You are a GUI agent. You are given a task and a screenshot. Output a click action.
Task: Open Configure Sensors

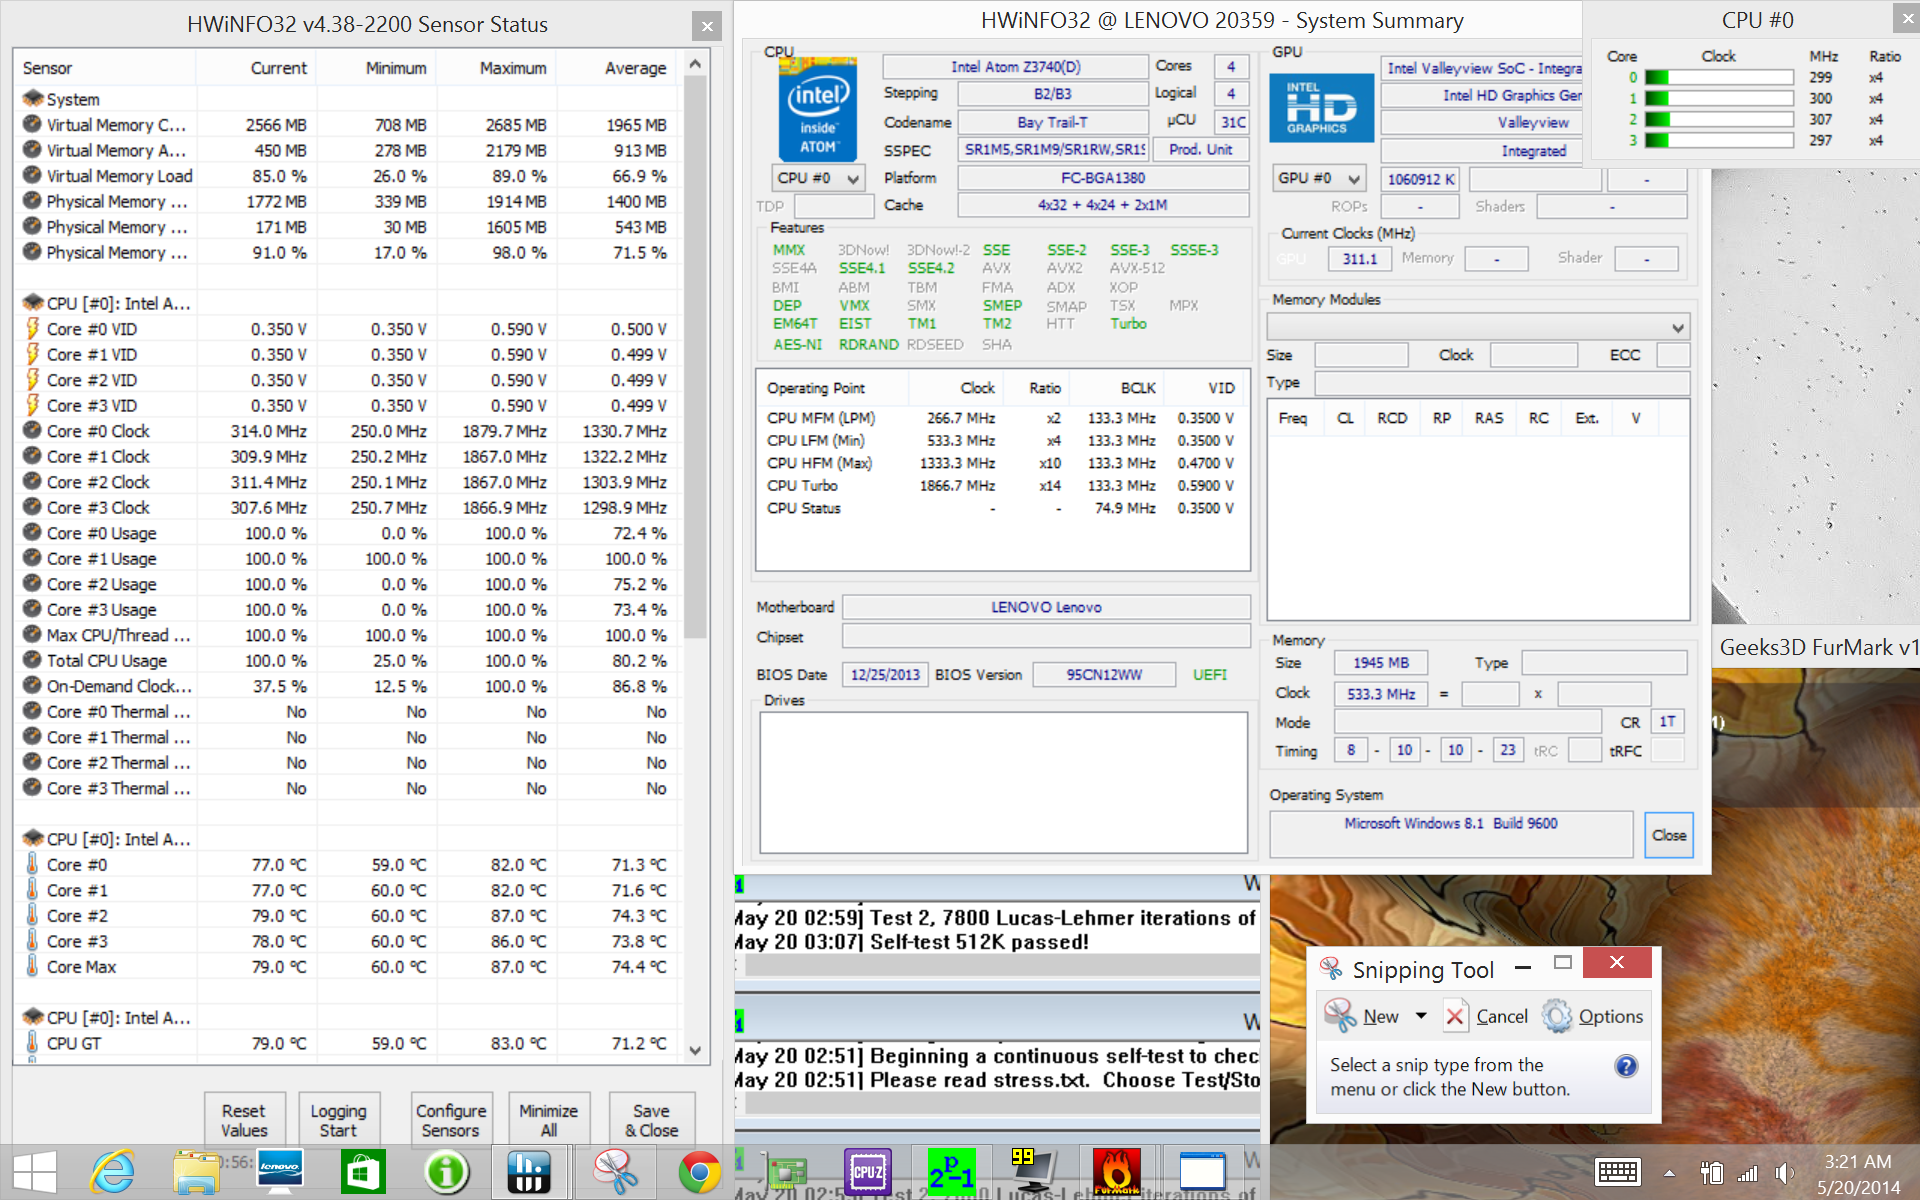click(451, 1120)
